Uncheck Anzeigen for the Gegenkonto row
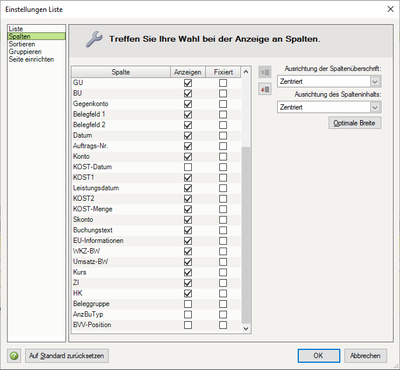This screenshot has height=370, width=400. pos(188,104)
